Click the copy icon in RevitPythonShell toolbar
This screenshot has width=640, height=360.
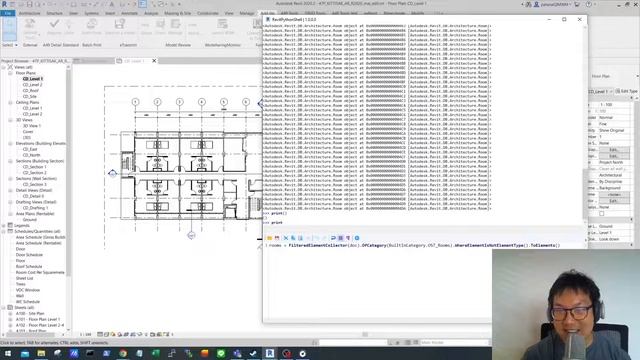(293, 238)
